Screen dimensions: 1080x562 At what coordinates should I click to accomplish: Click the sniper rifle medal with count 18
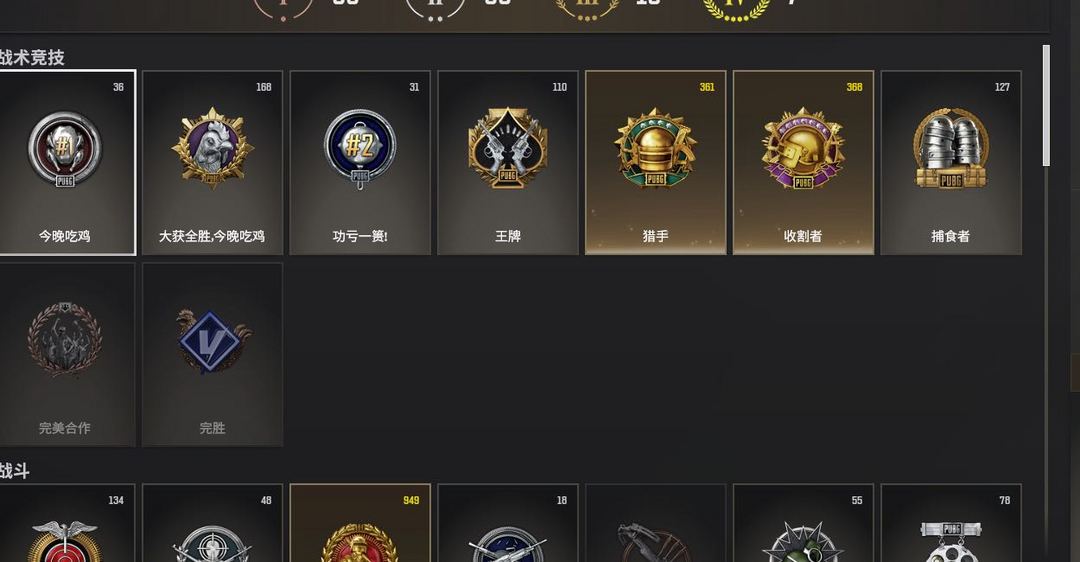[x=508, y=523]
